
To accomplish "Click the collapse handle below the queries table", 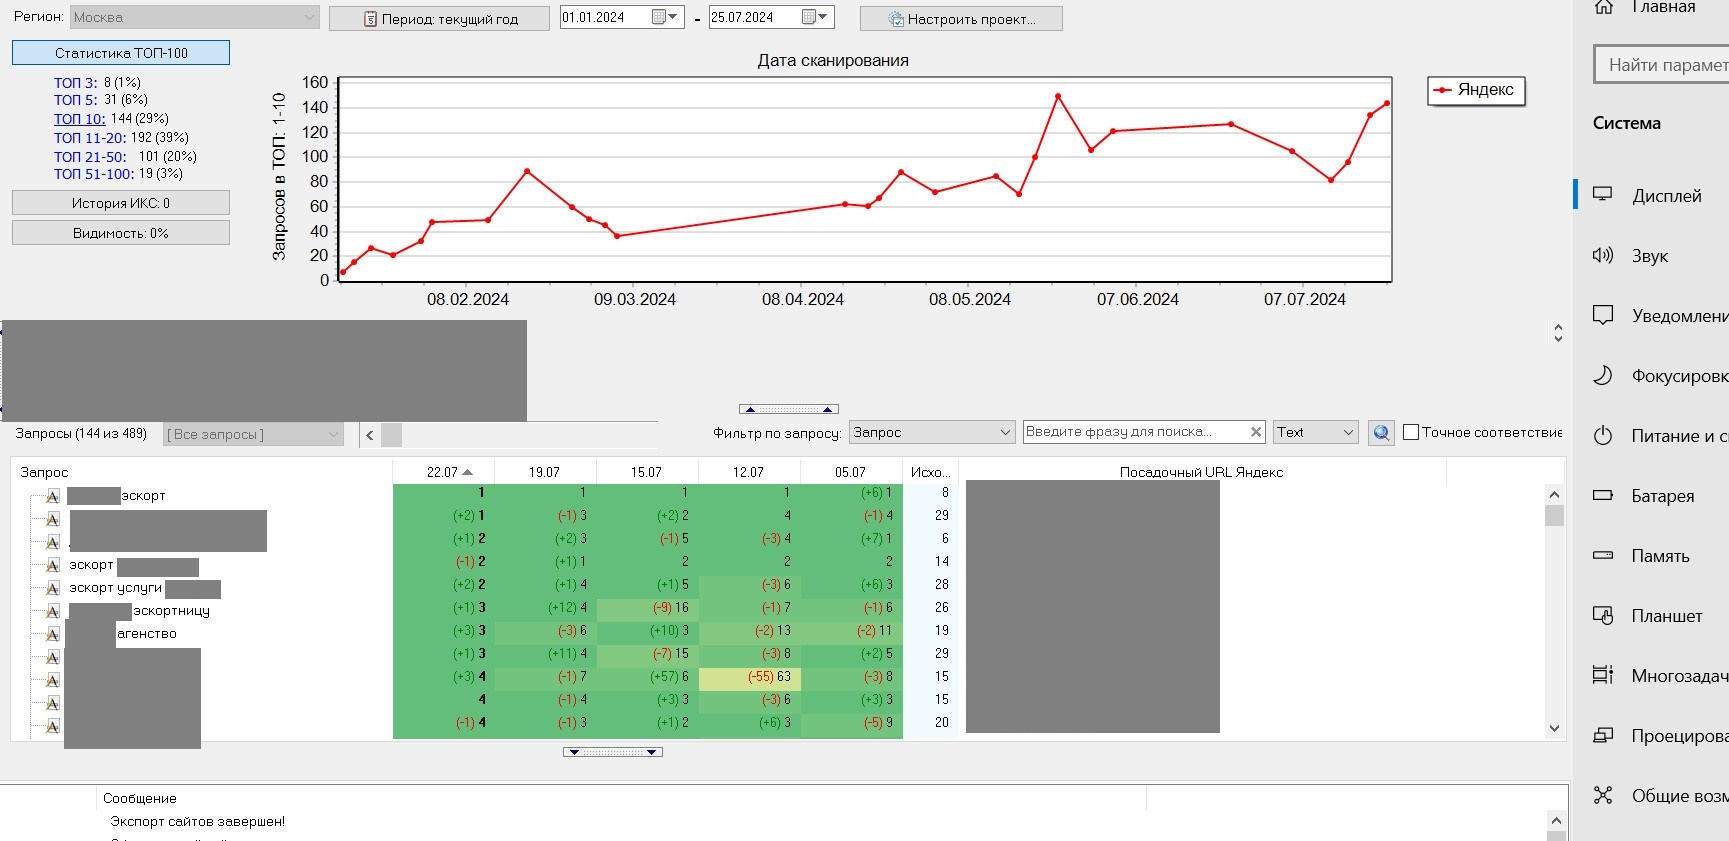I will [613, 752].
